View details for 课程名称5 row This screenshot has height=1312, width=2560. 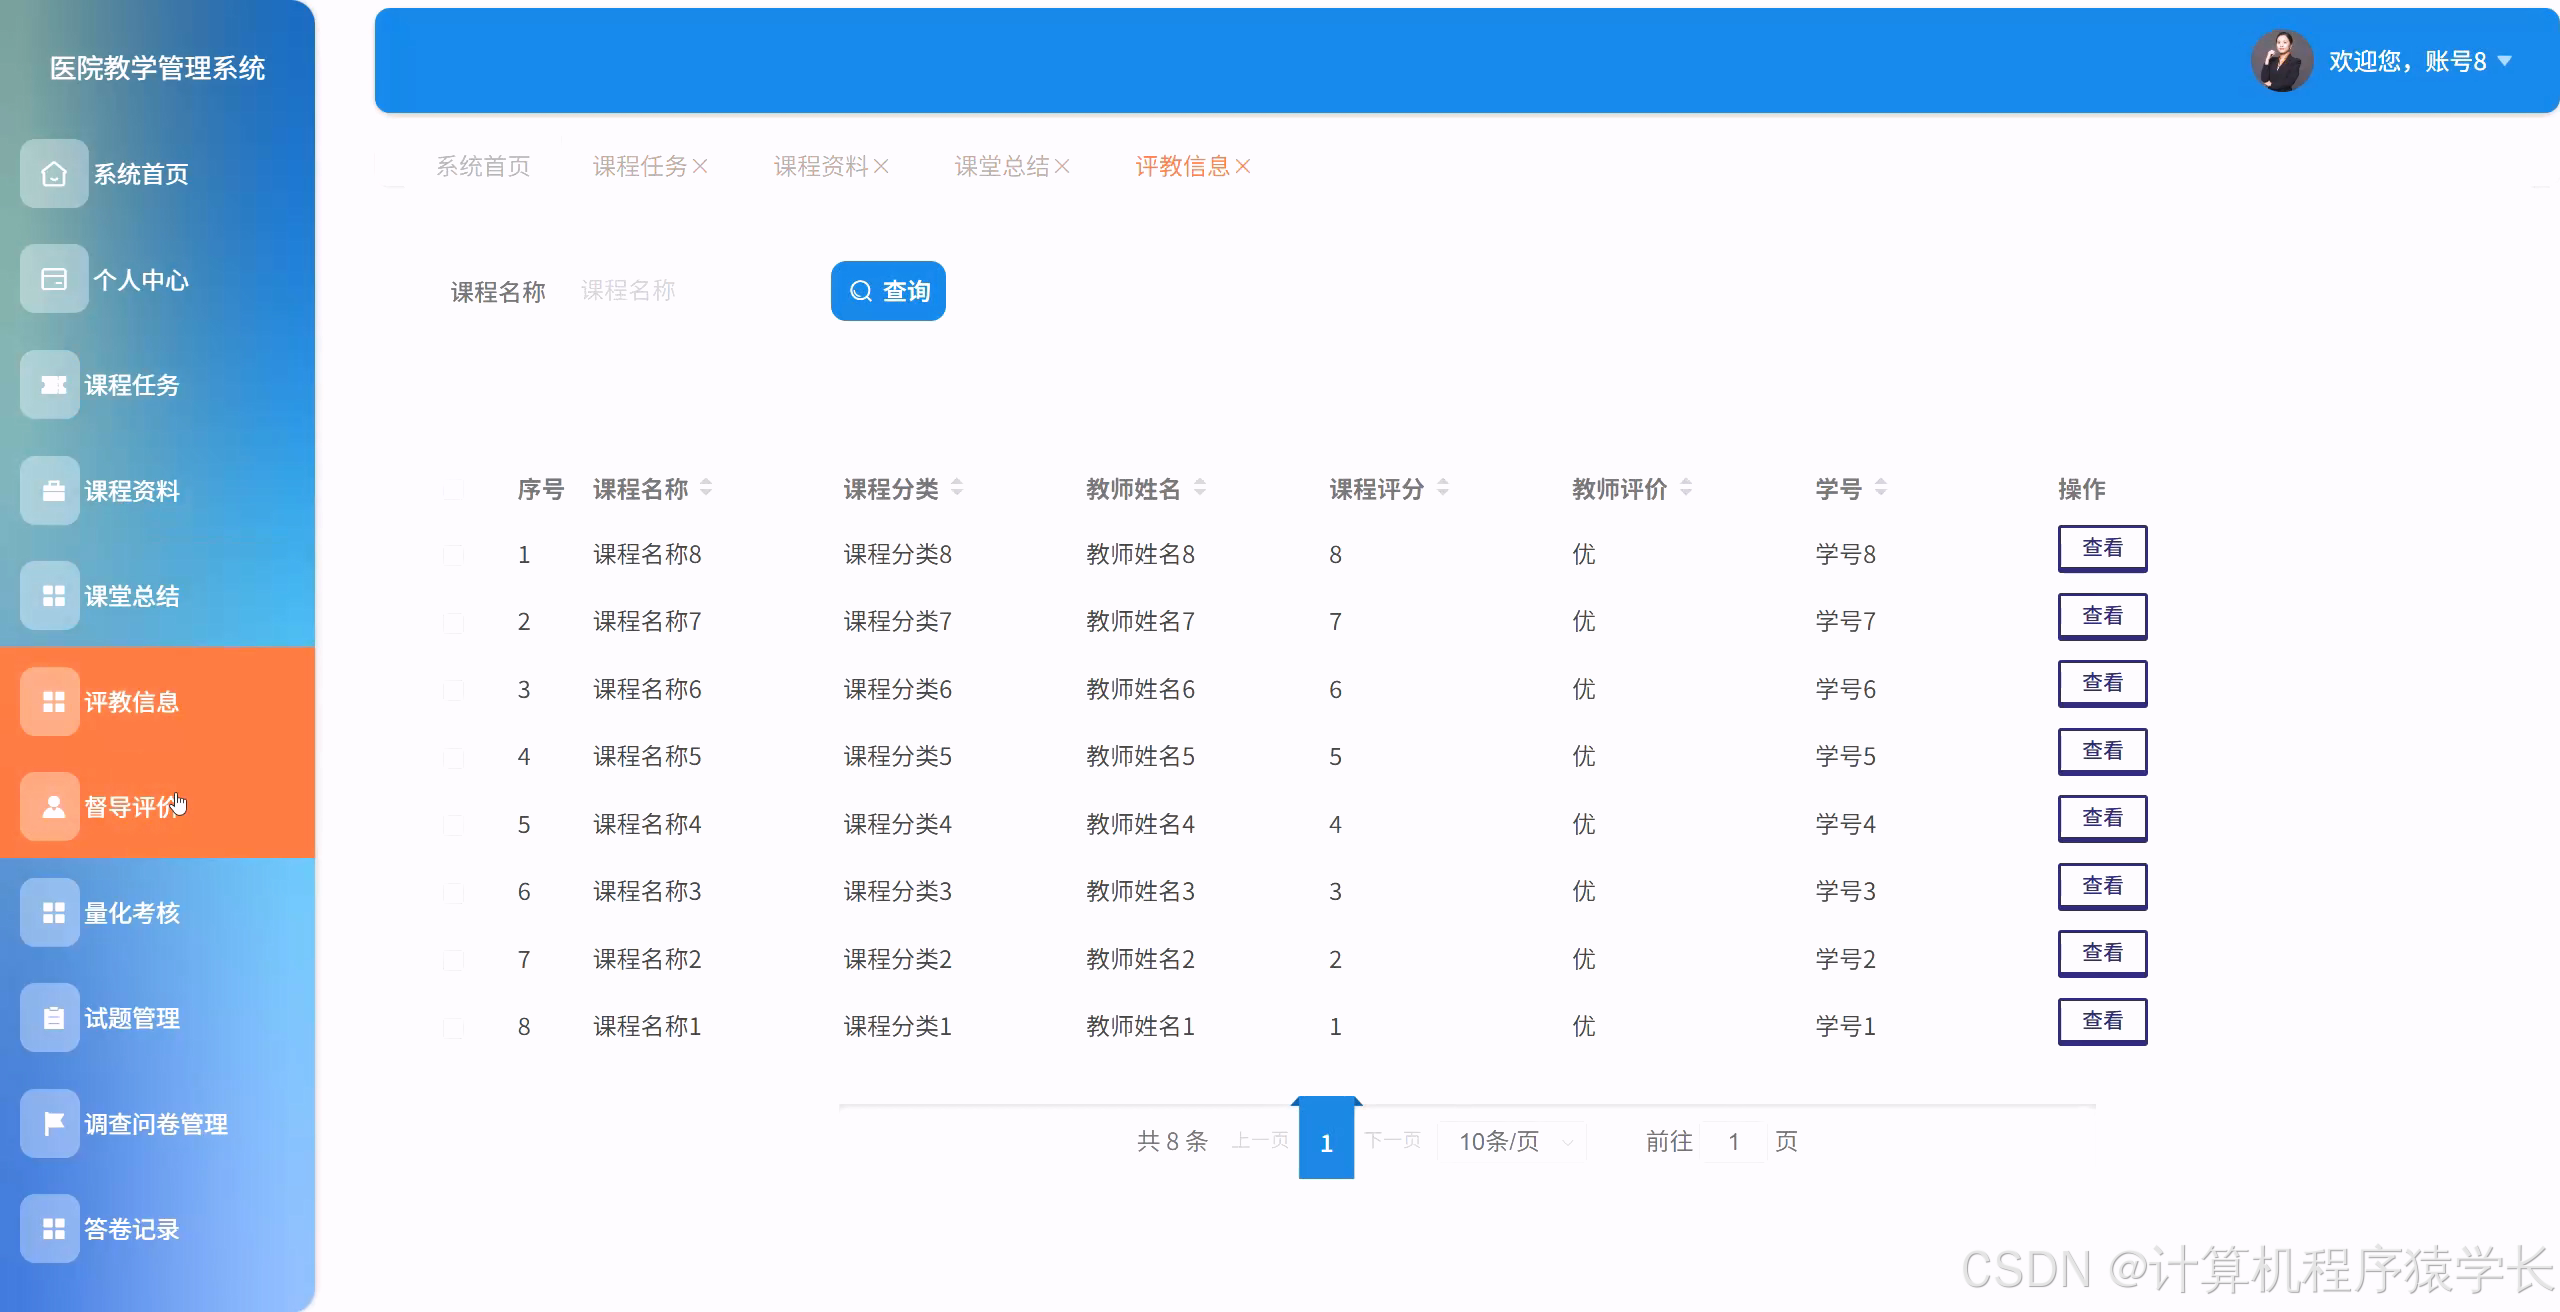pos(2102,751)
